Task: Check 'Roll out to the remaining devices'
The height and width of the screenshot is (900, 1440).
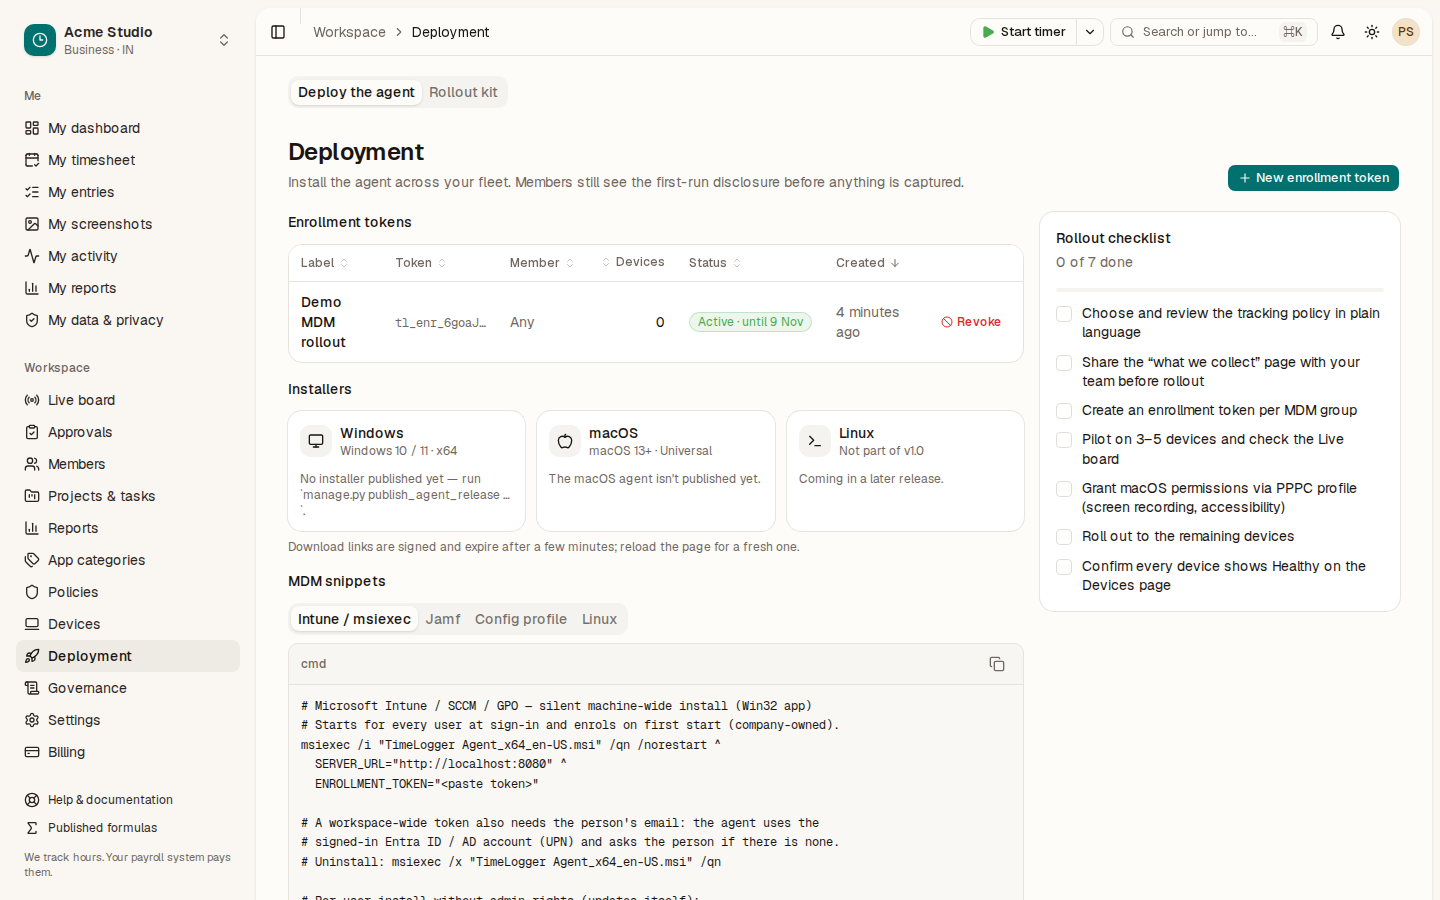Action: point(1064,537)
